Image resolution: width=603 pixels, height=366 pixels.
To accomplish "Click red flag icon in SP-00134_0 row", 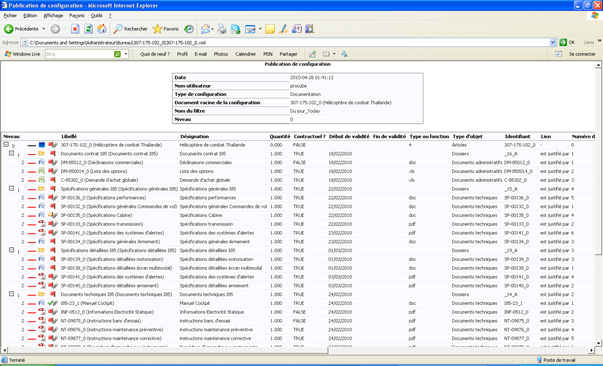I will pos(52,241).
